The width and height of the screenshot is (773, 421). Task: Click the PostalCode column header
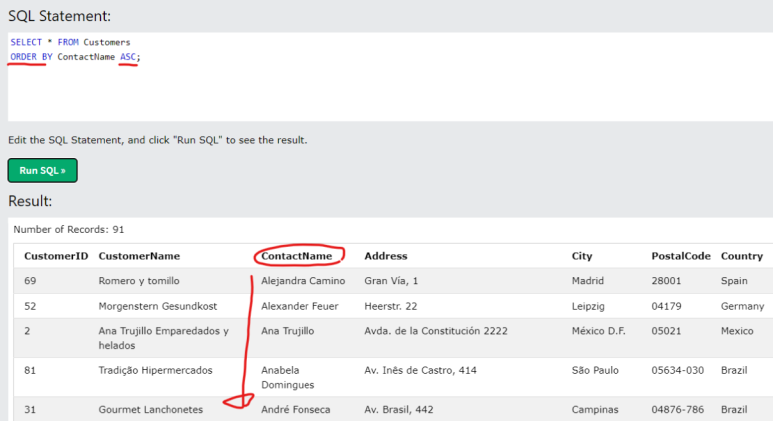point(681,256)
